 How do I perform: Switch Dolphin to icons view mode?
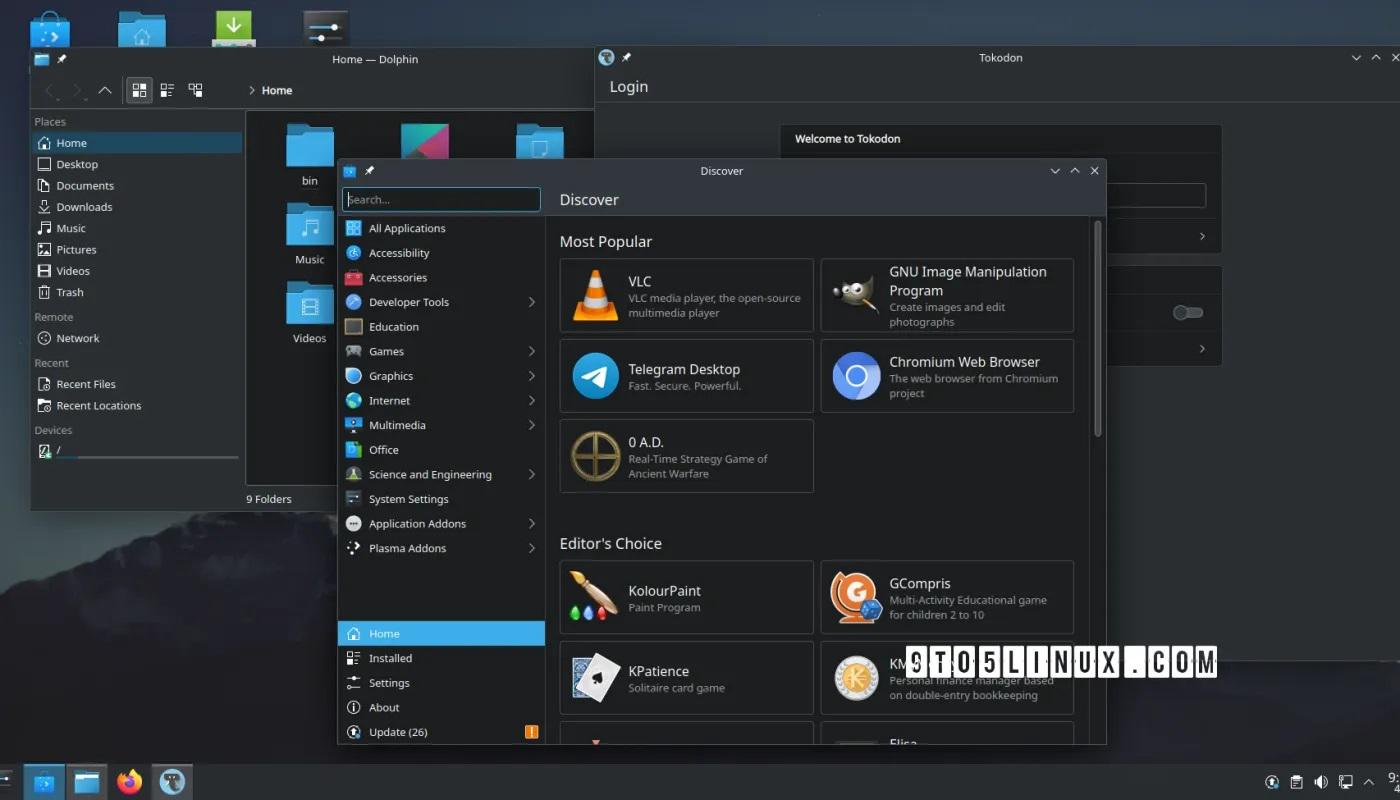(139, 90)
